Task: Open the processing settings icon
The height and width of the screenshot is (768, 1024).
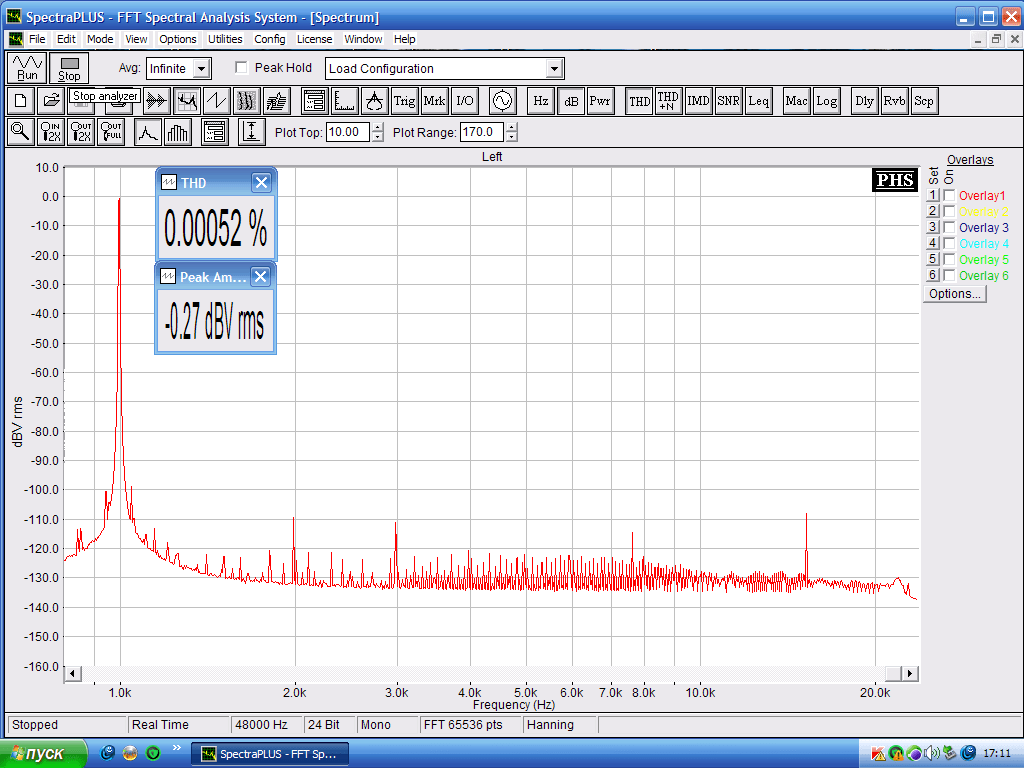Action: [315, 101]
